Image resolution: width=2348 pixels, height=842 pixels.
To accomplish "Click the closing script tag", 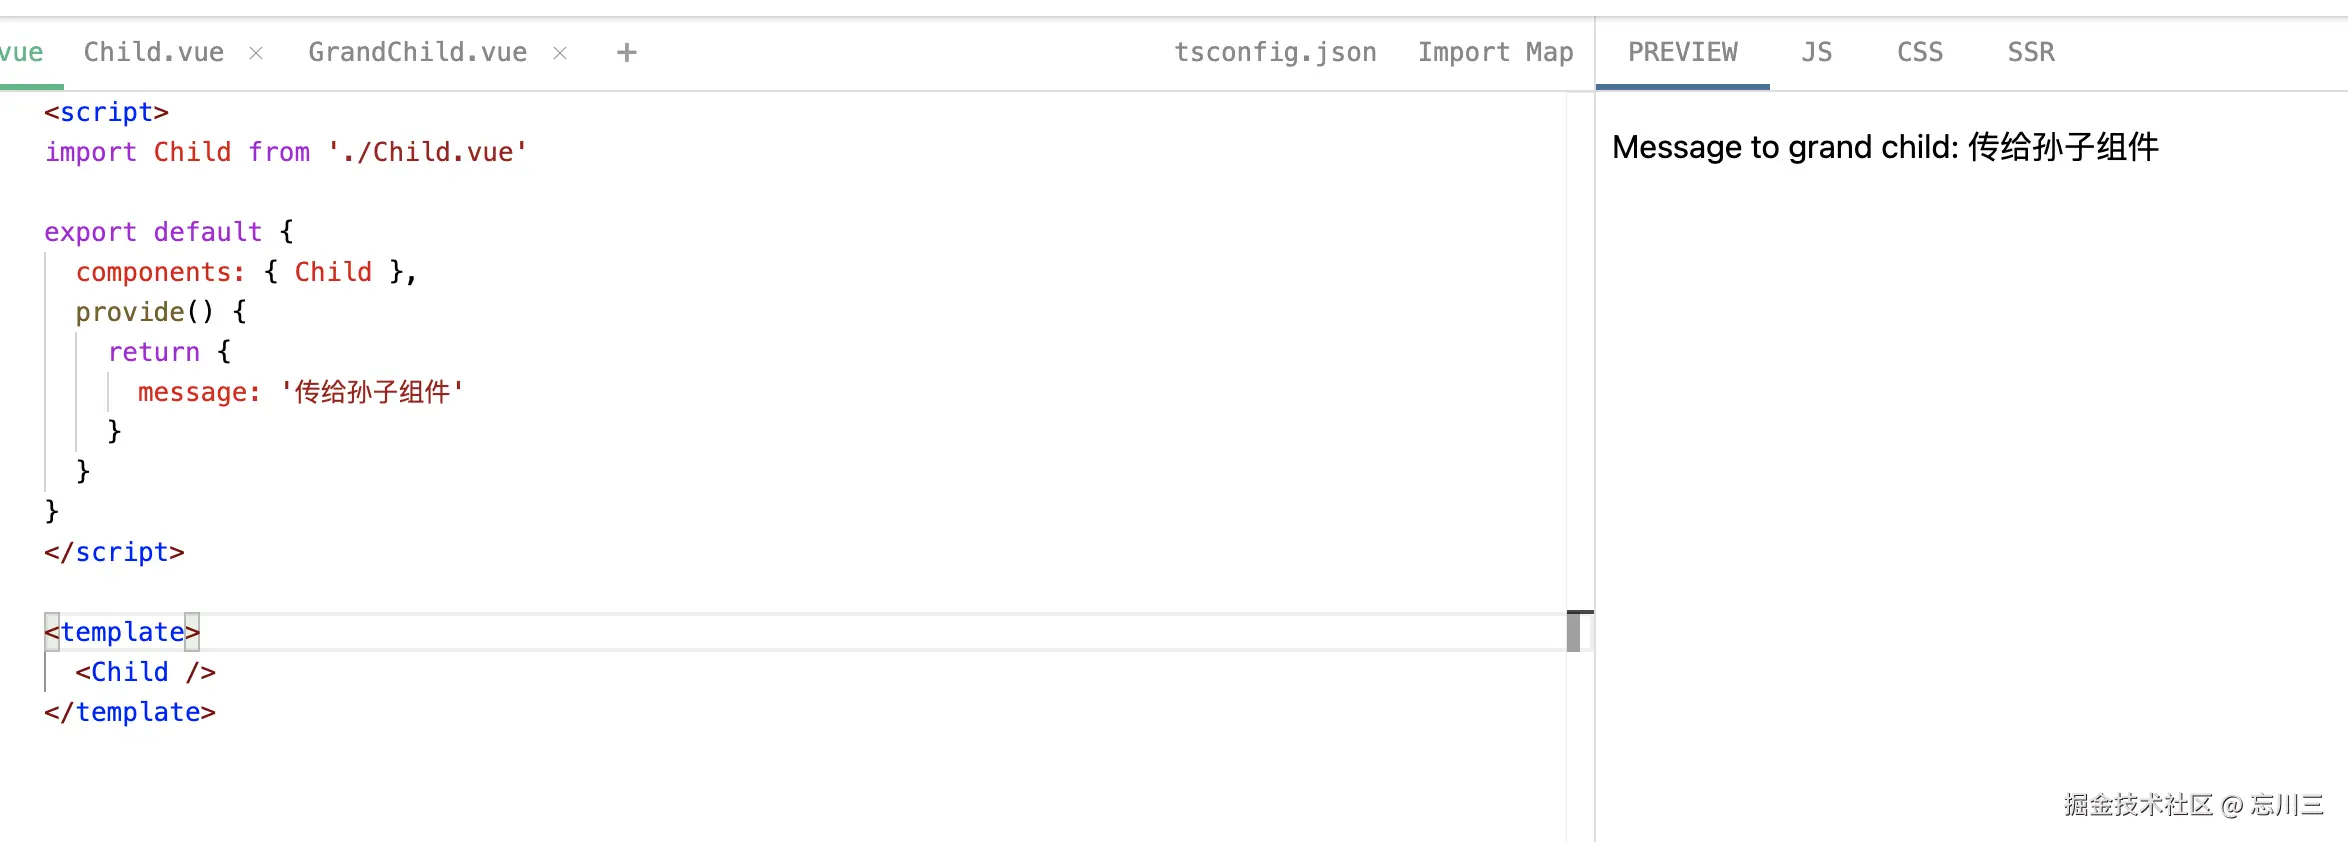I will point(114,552).
